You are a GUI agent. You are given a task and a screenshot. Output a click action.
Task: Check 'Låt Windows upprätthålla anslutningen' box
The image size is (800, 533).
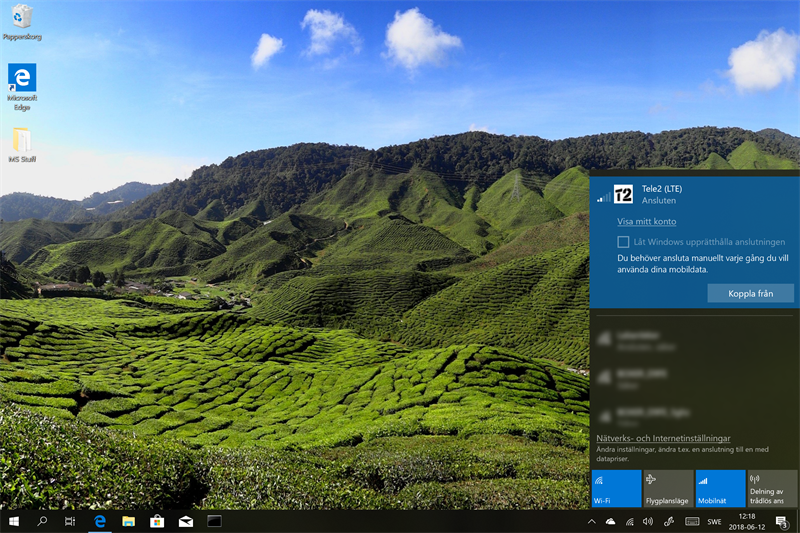pos(623,242)
